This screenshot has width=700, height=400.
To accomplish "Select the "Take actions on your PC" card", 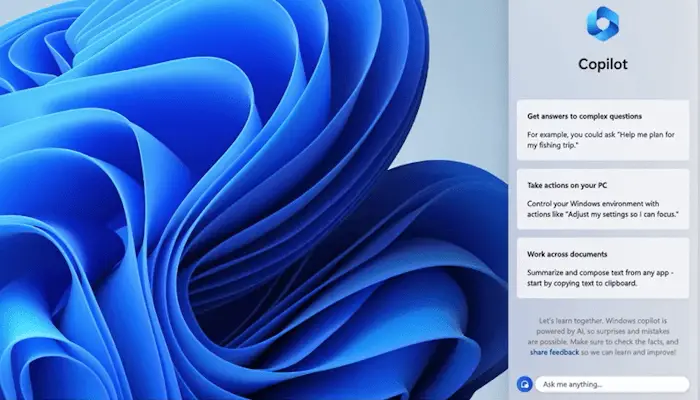I will coord(603,199).
